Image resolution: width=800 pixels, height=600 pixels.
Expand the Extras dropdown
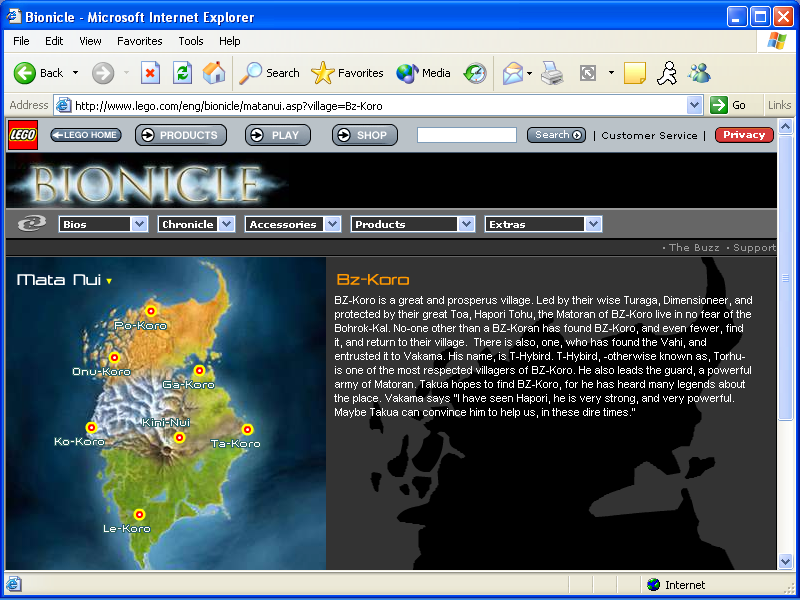pyautogui.click(x=593, y=224)
